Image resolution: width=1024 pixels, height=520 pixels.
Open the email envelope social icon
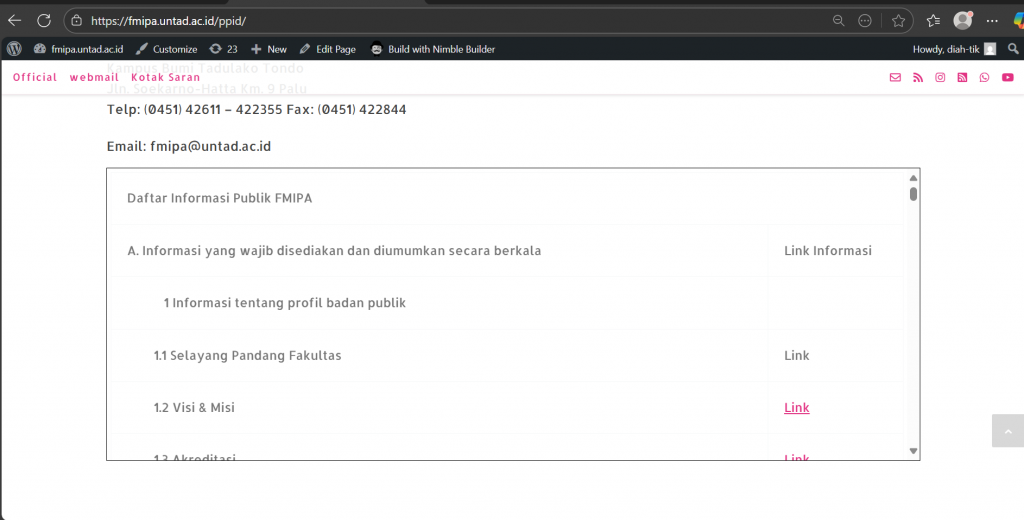(x=895, y=78)
